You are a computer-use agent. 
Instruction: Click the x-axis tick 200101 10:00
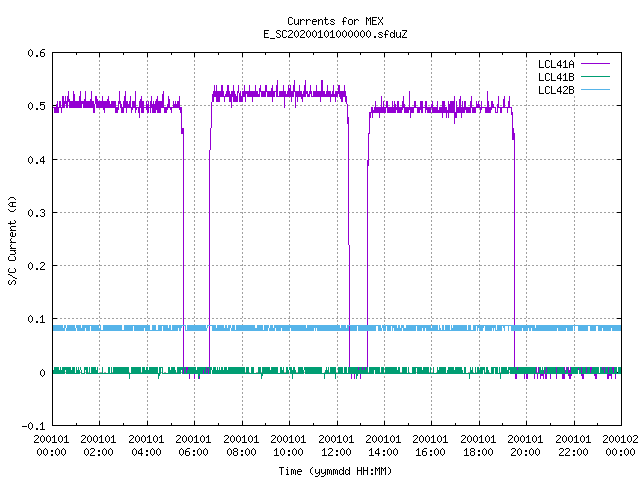pos(288,446)
